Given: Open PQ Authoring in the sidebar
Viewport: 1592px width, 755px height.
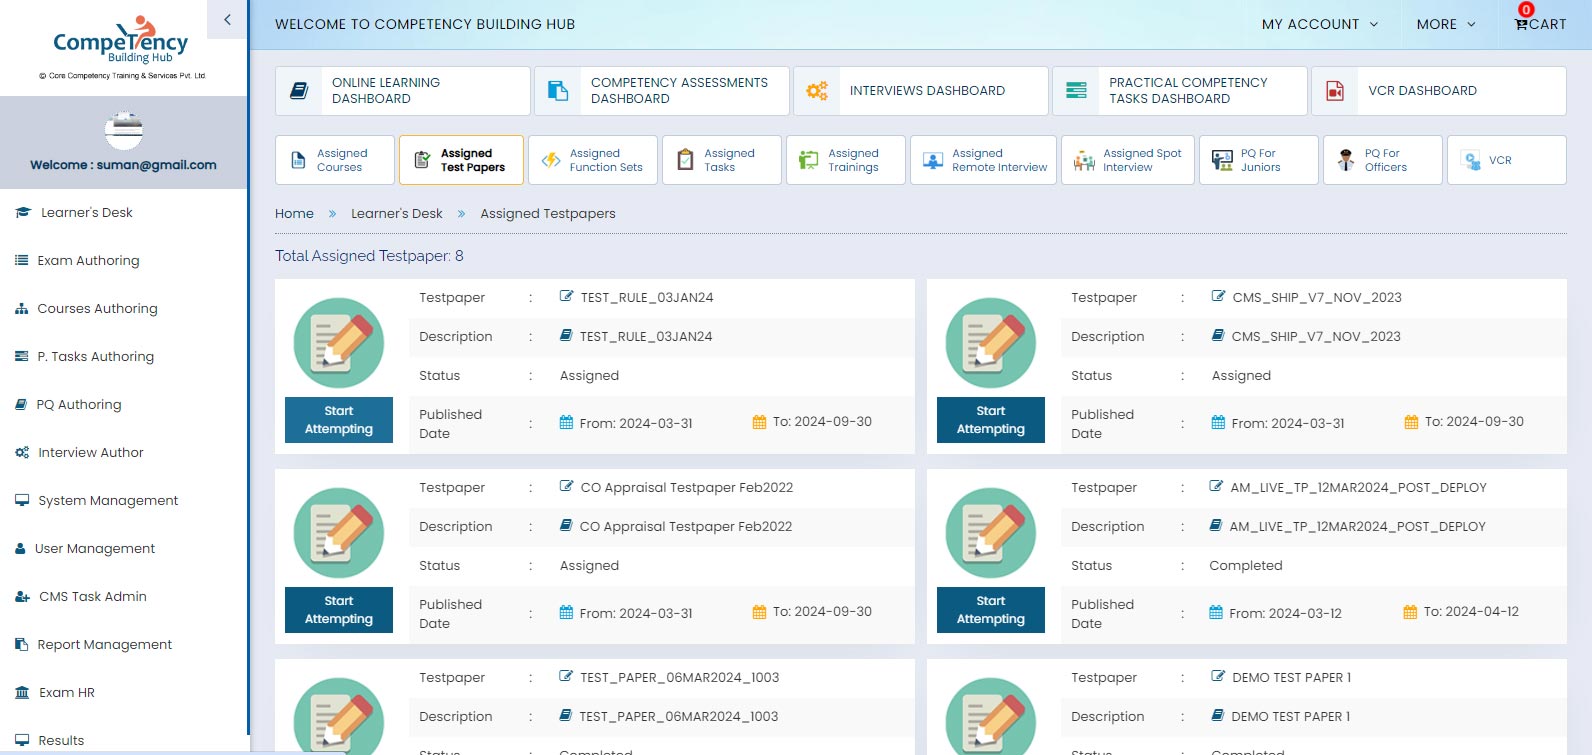Looking at the screenshot, I should [x=79, y=404].
